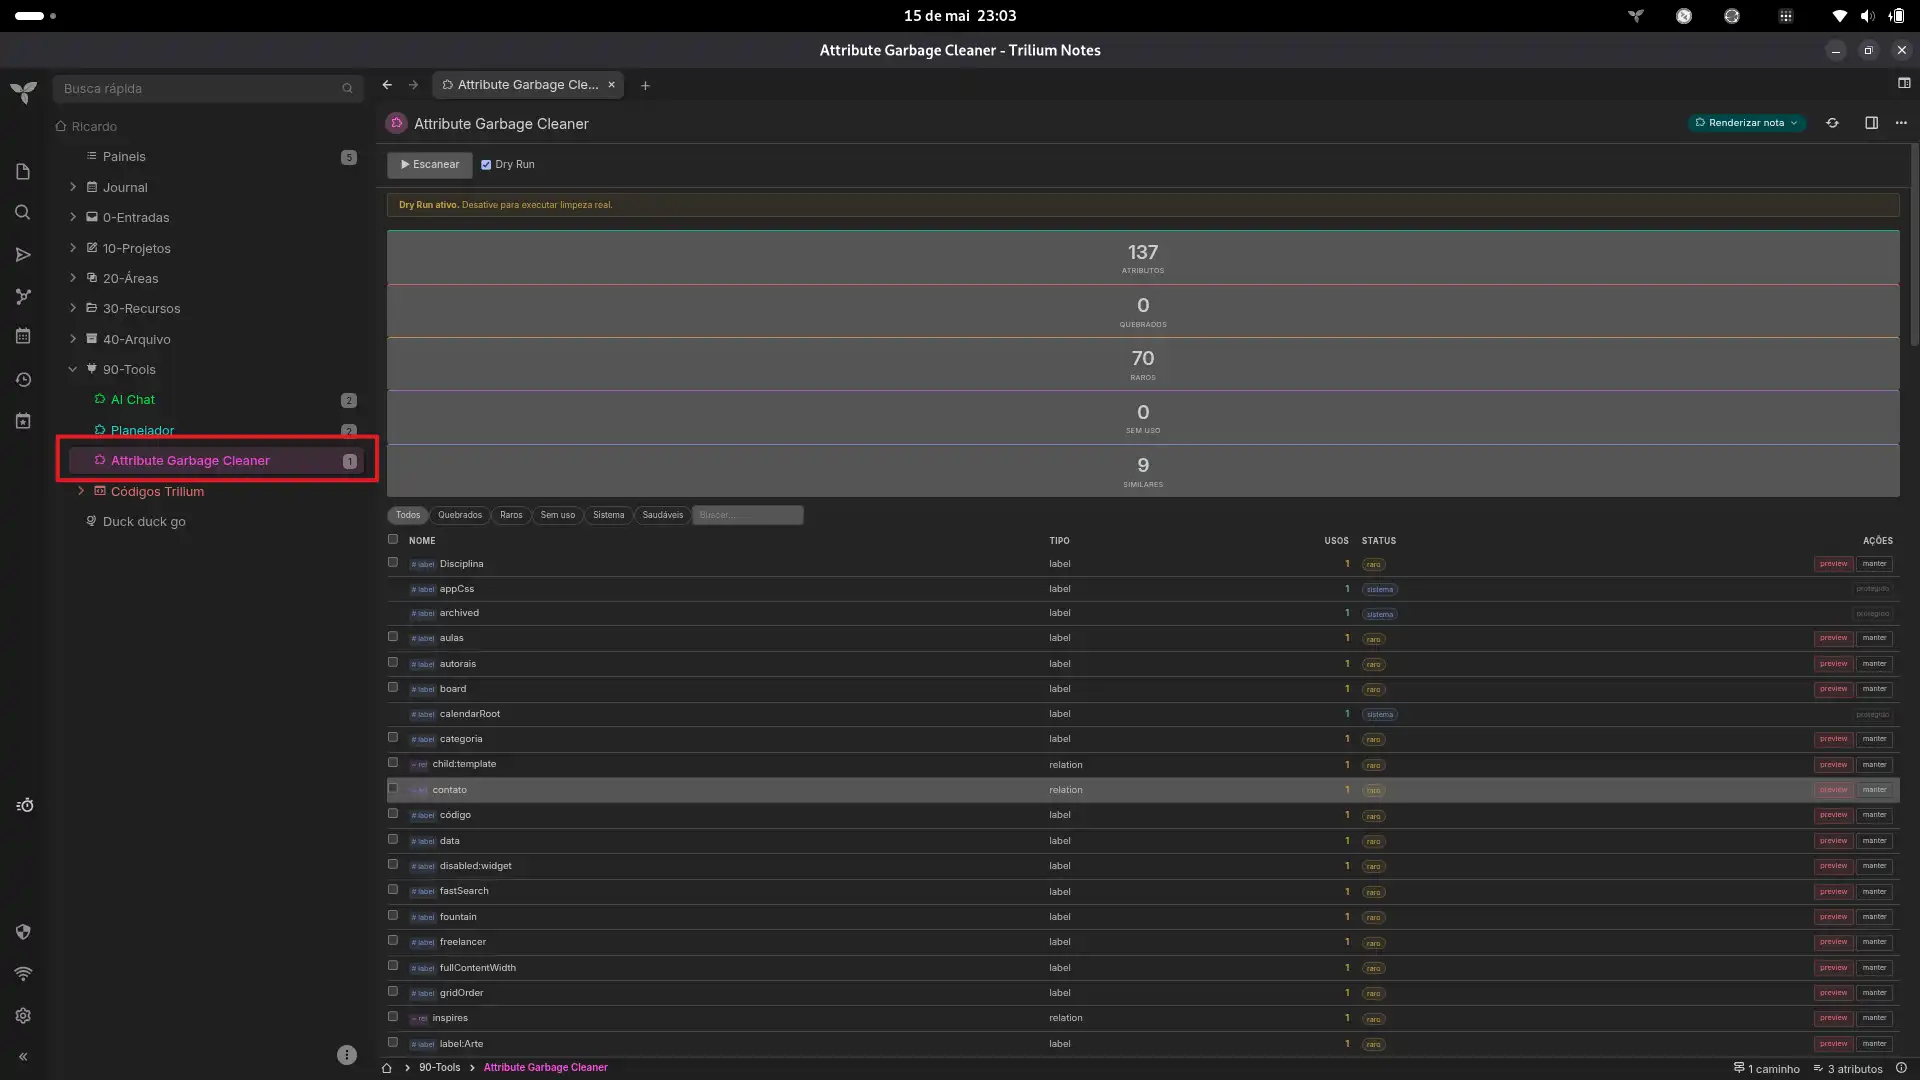Click manter button for aulas row
This screenshot has width=1920, height=1080.
coord(1874,638)
